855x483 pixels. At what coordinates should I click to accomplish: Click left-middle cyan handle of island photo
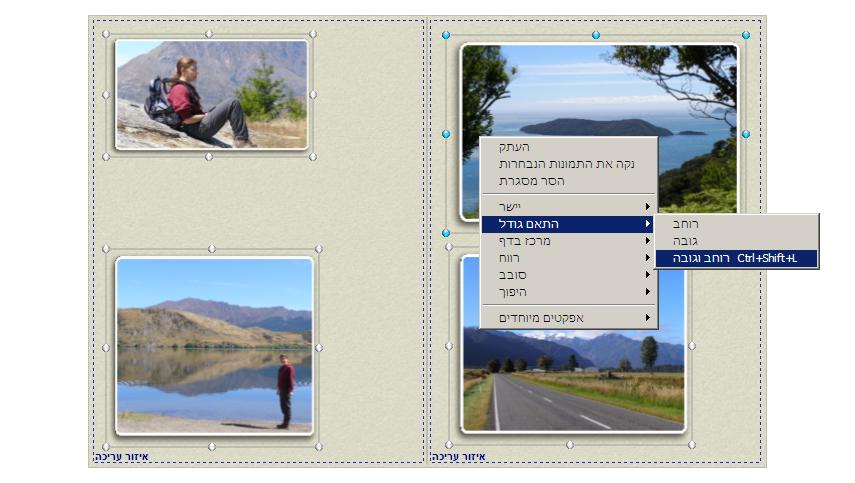pos(446,133)
